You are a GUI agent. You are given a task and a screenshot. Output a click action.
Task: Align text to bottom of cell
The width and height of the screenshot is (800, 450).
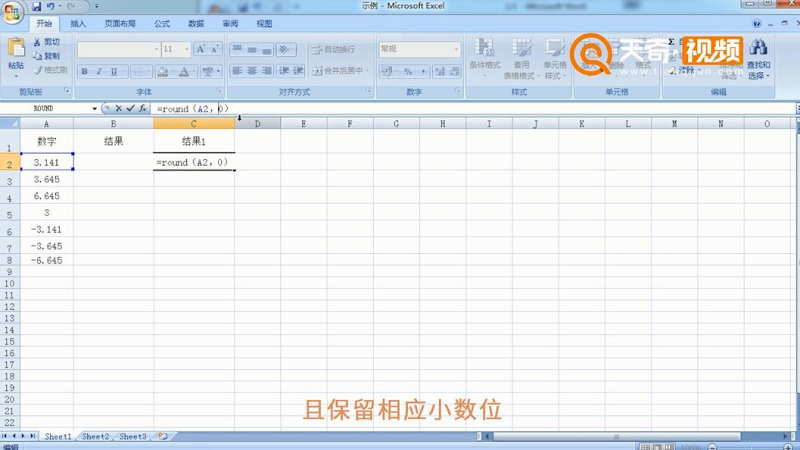coord(267,49)
